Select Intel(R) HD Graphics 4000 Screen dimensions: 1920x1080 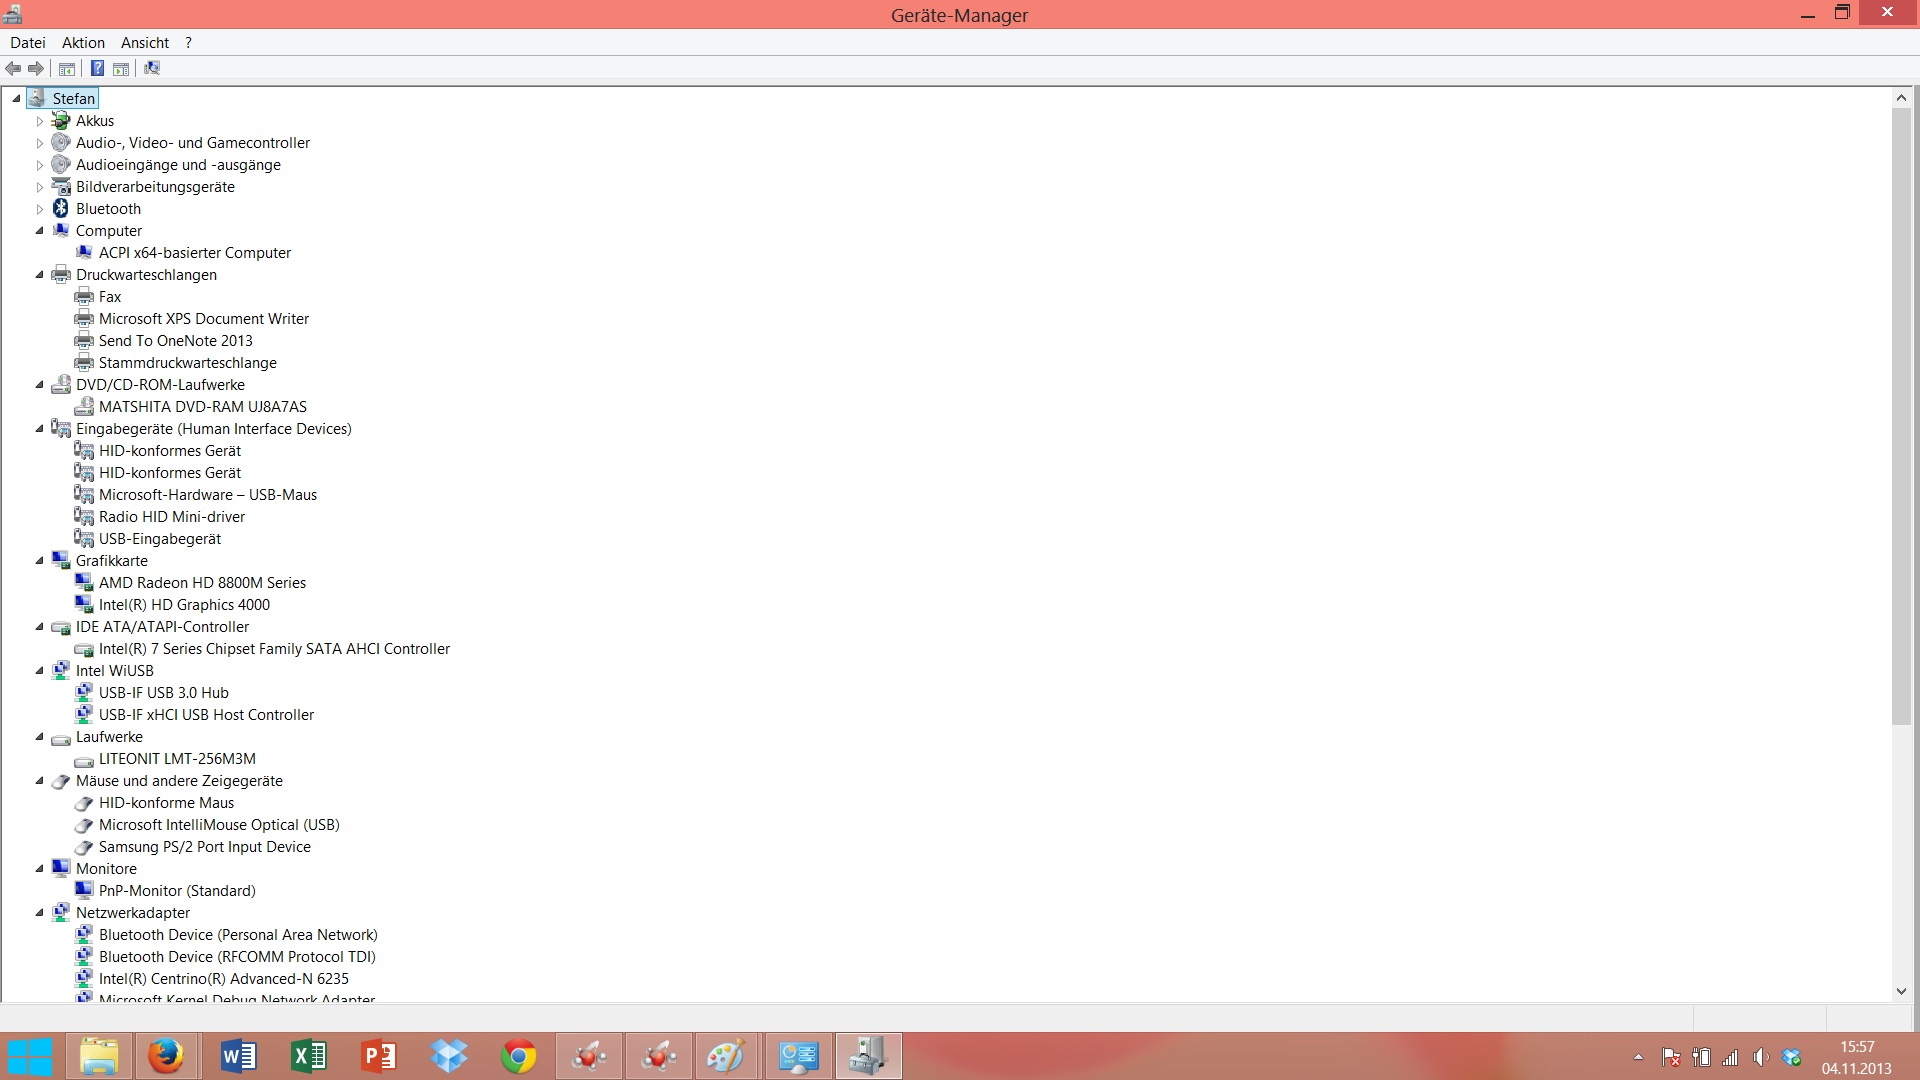pyautogui.click(x=185, y=605)
